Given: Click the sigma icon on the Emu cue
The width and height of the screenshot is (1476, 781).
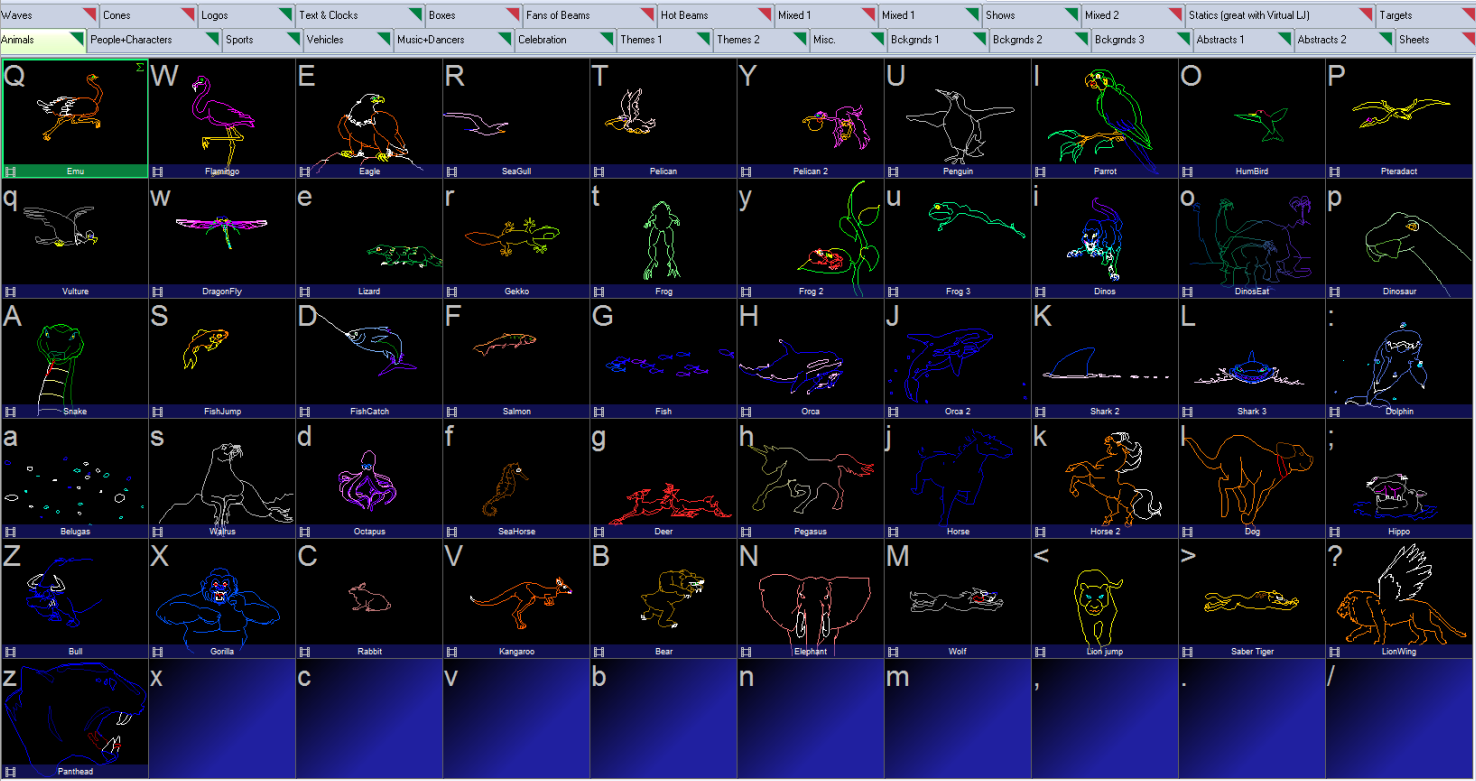Looking at the screenshot, I should coord(140,67).
